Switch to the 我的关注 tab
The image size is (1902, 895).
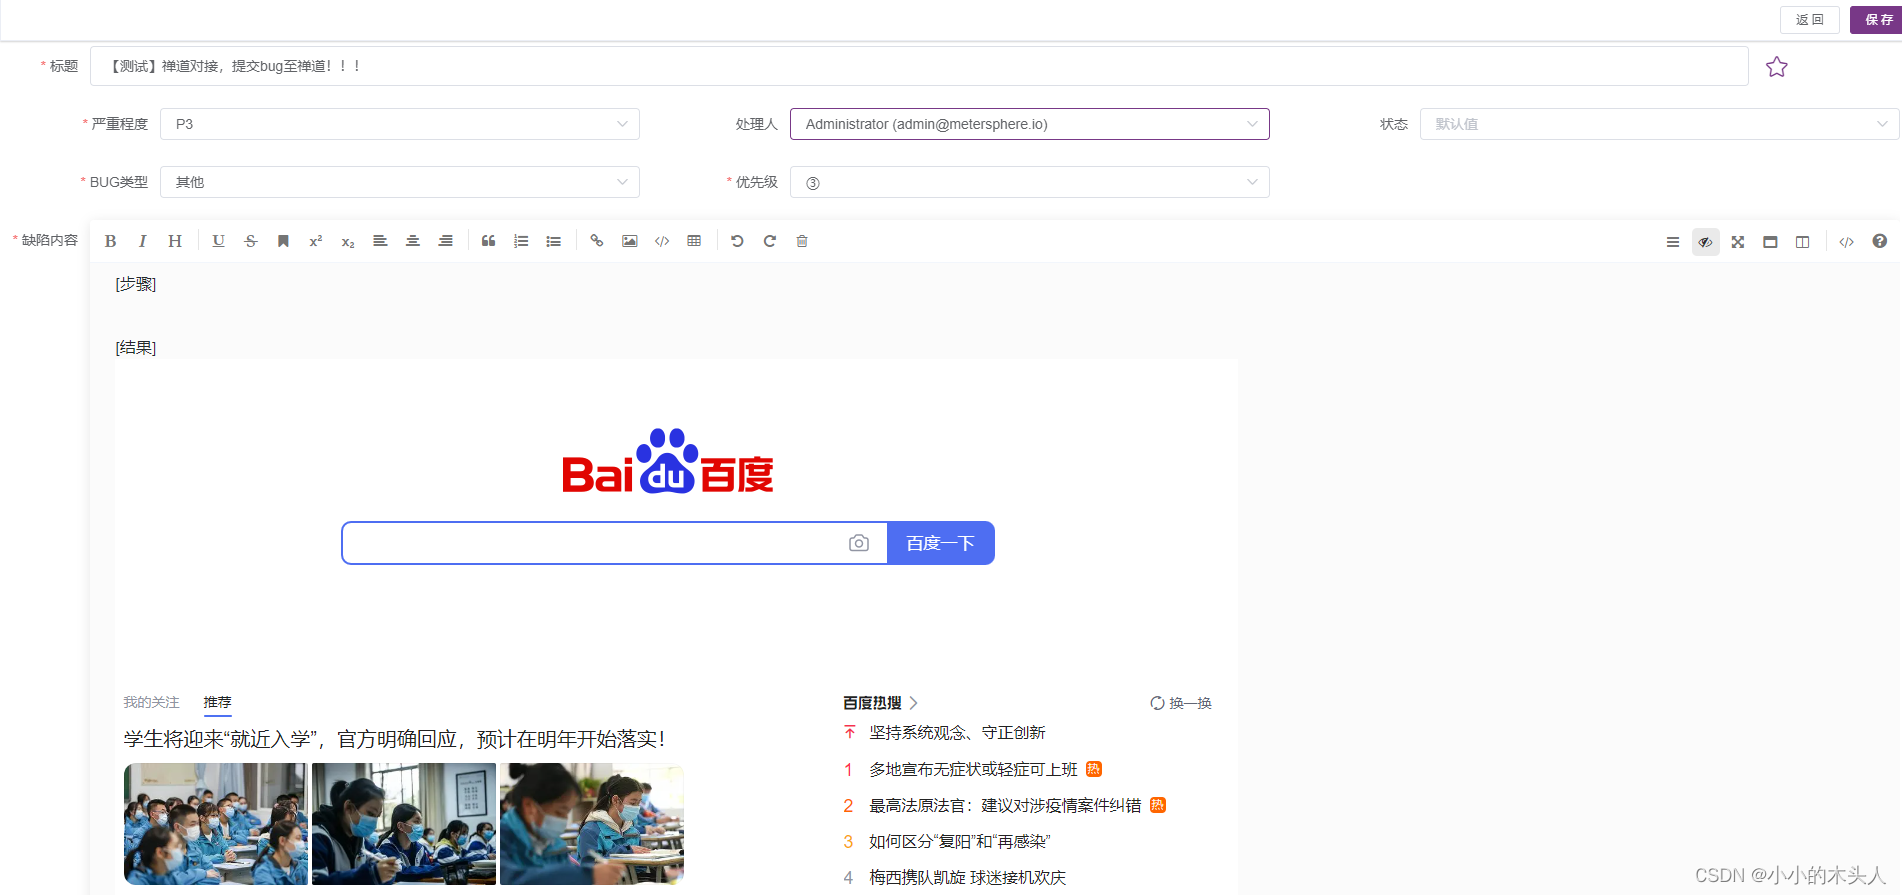[151, 703]
